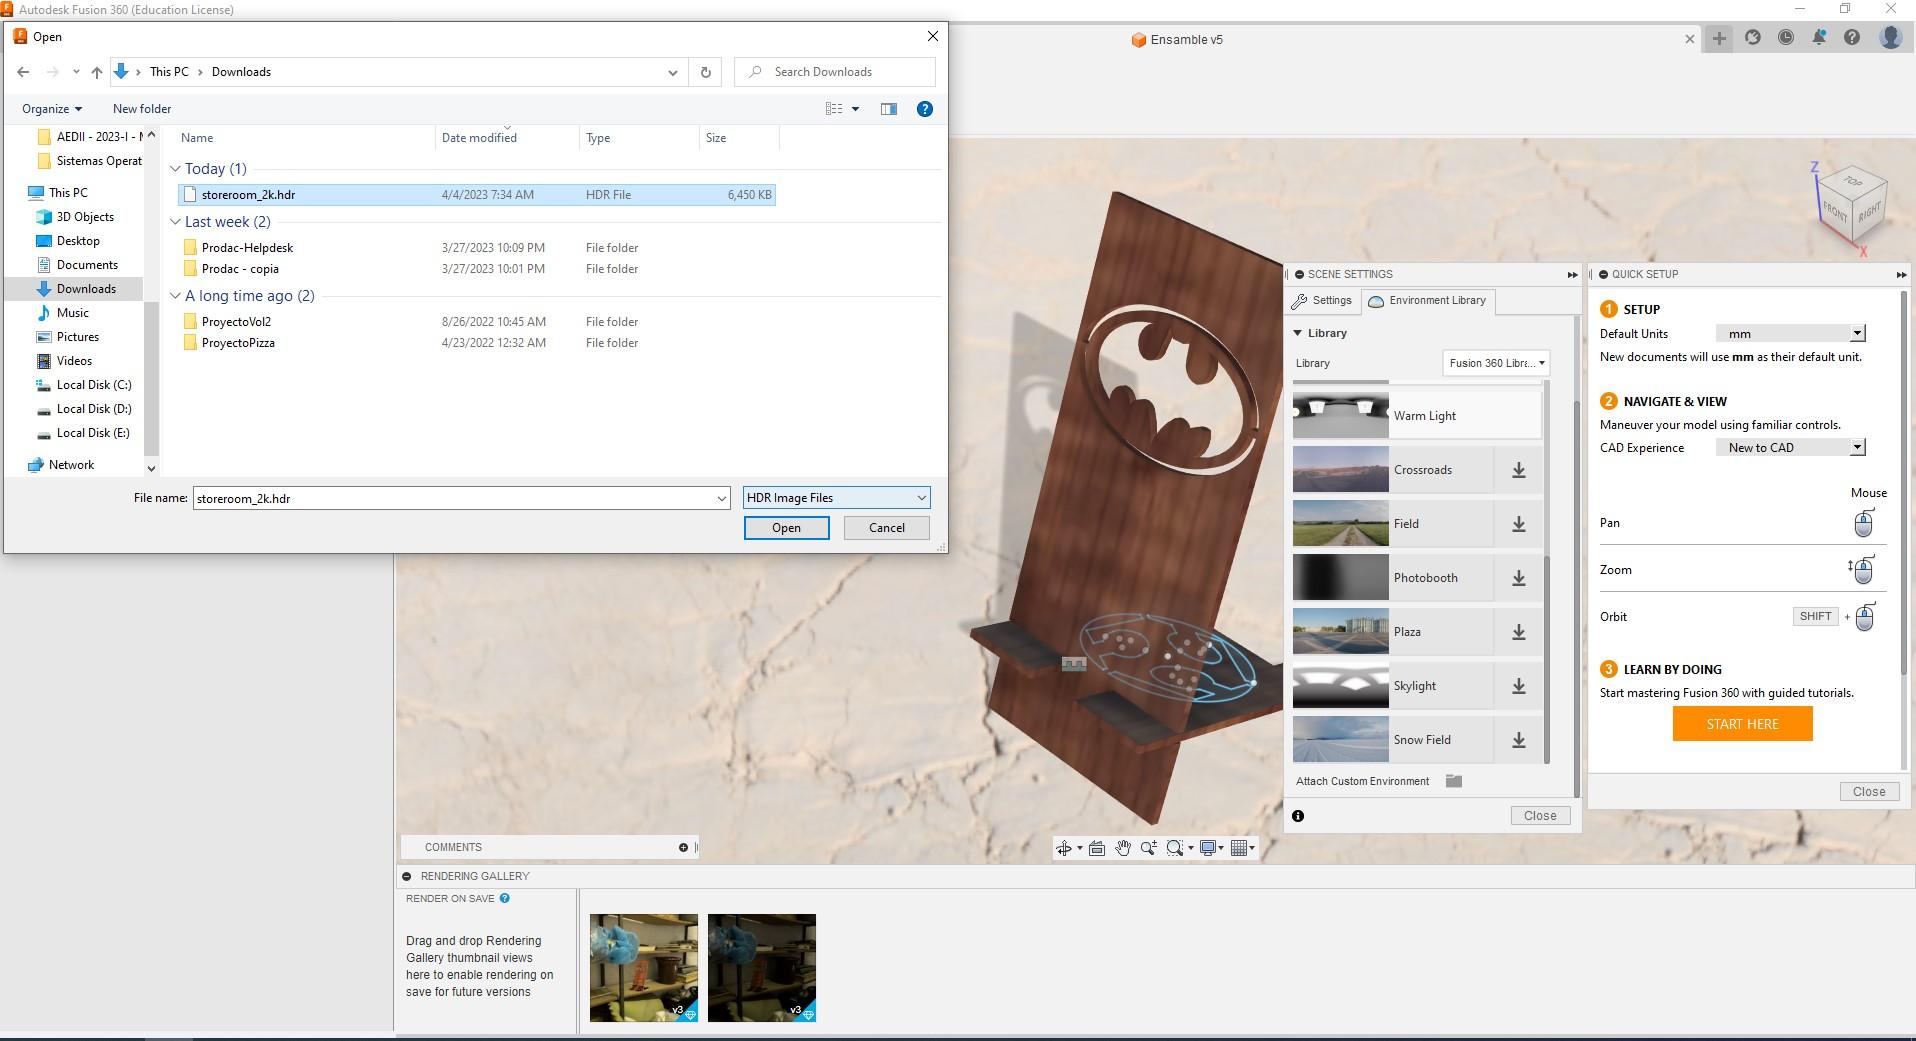
Task: Collapse the Today group
Action: tap(176, 169)
